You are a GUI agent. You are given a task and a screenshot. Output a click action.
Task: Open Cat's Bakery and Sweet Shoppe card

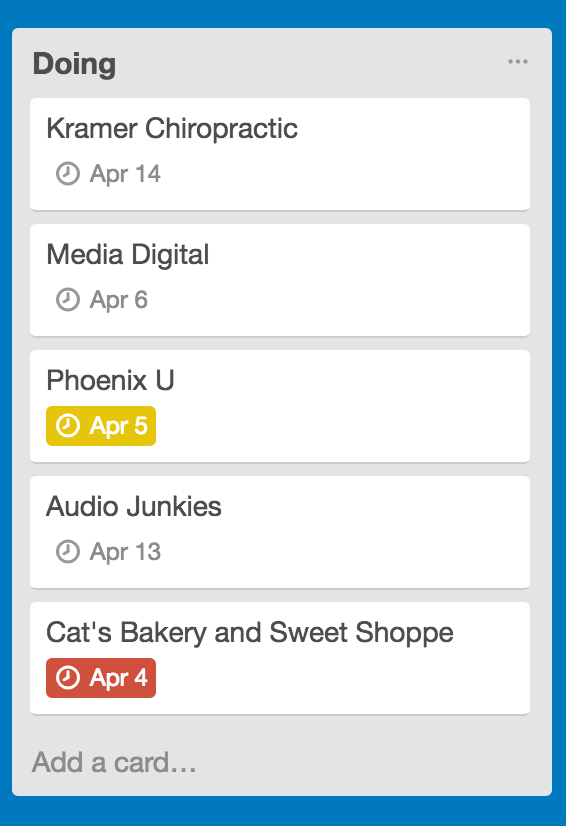[x=280, y=658]
